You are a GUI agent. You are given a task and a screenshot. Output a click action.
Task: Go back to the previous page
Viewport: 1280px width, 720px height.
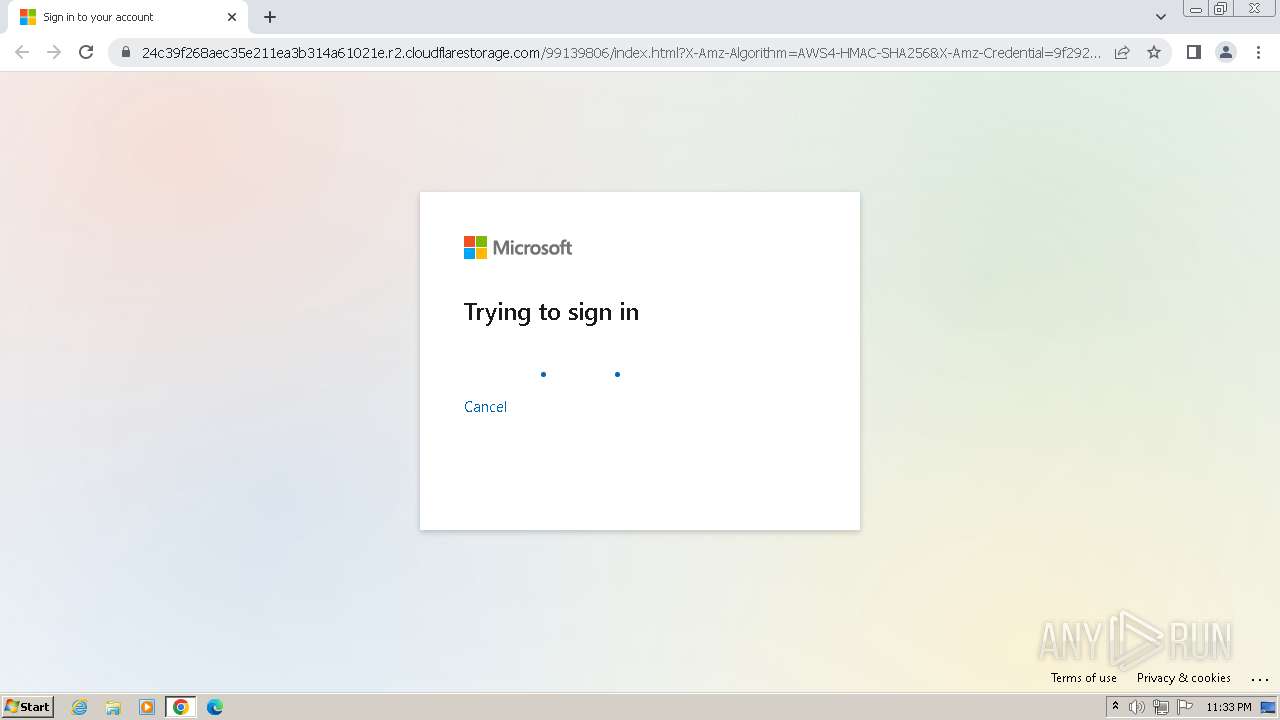[x=22, y=52]
